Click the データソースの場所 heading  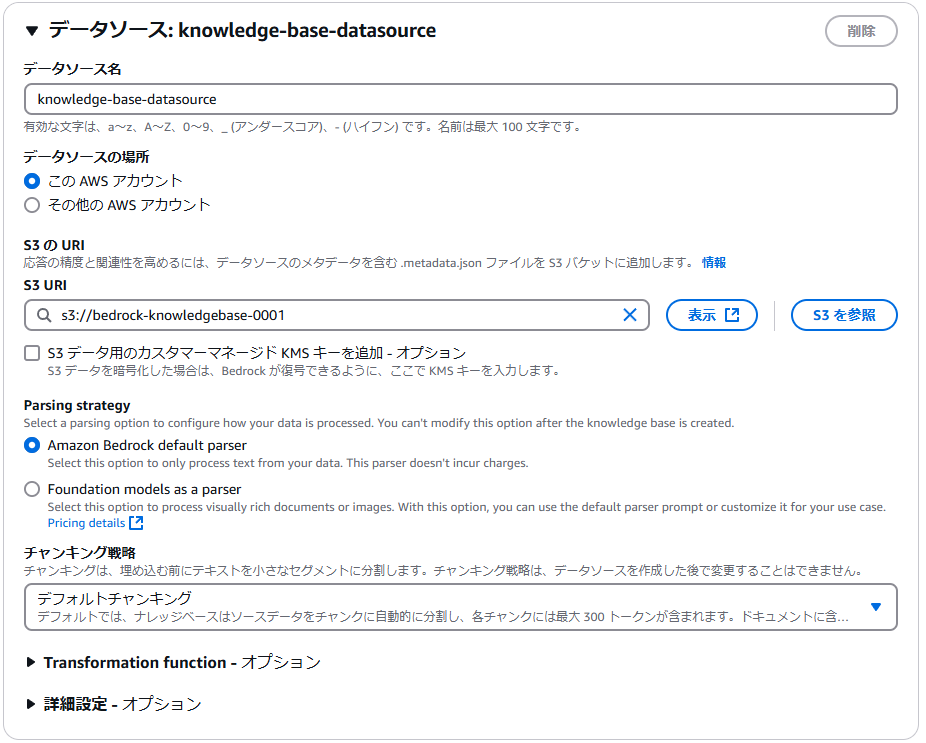(x=86, y=157)
